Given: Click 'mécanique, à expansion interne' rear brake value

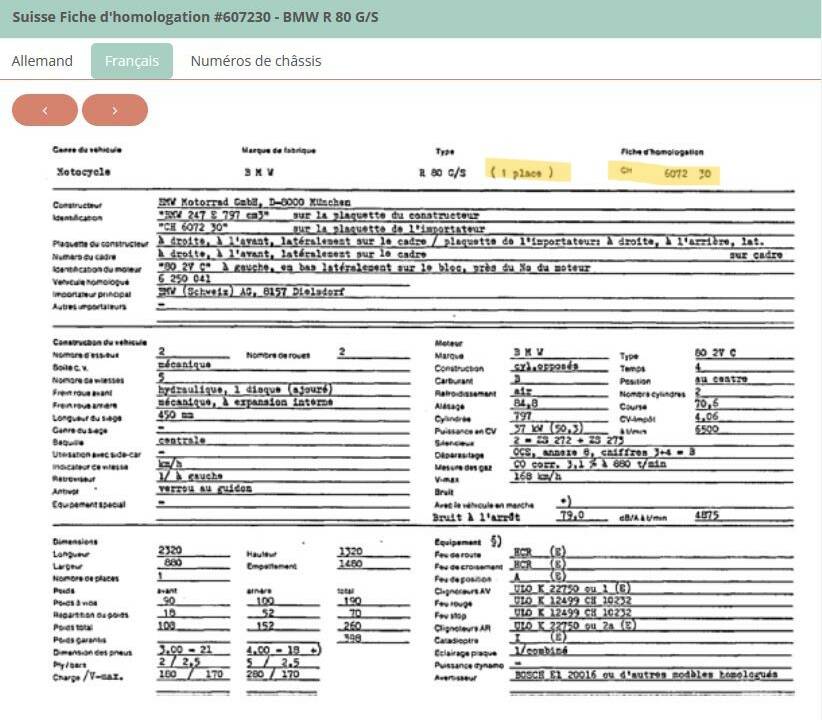Looking at the screenshot, I should (245, 402).
